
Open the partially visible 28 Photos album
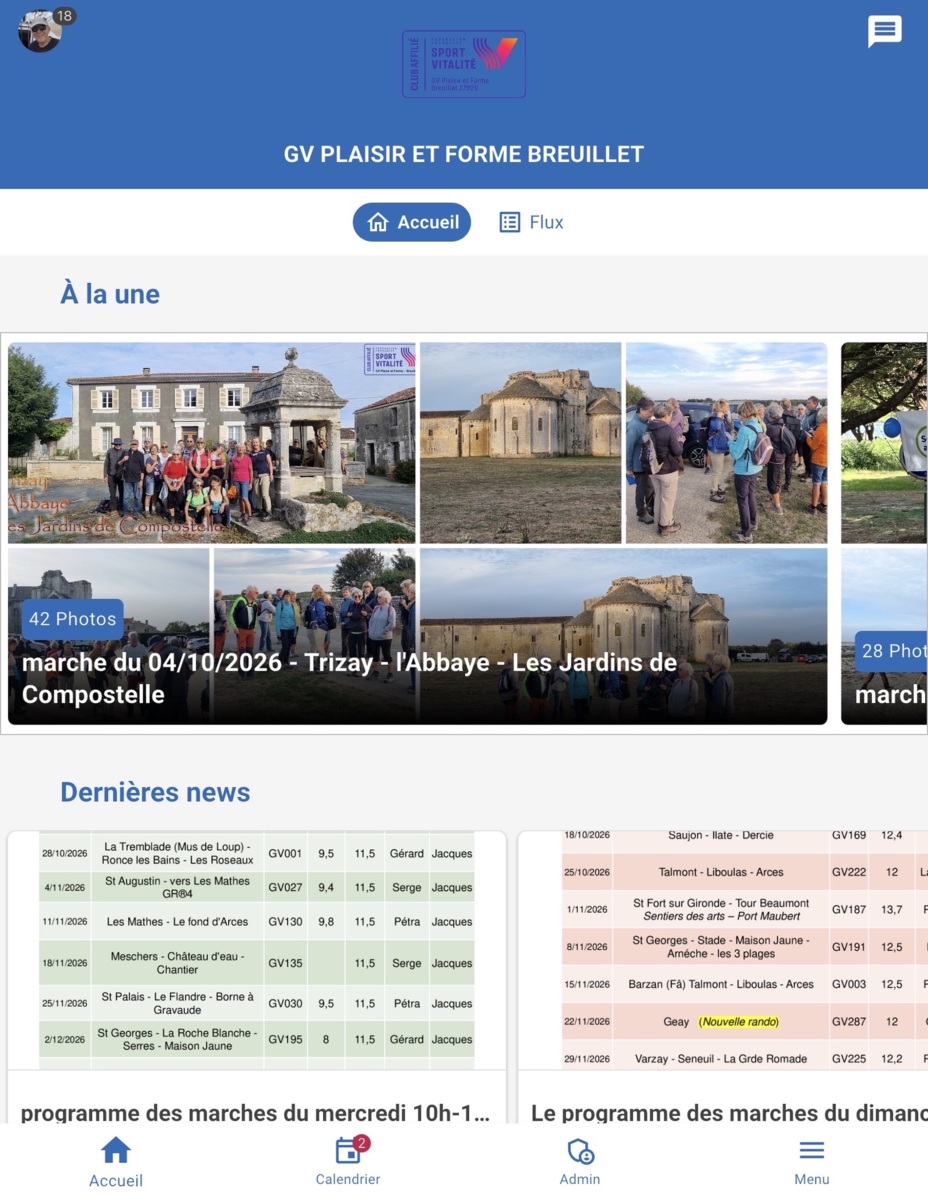(884, 534)
